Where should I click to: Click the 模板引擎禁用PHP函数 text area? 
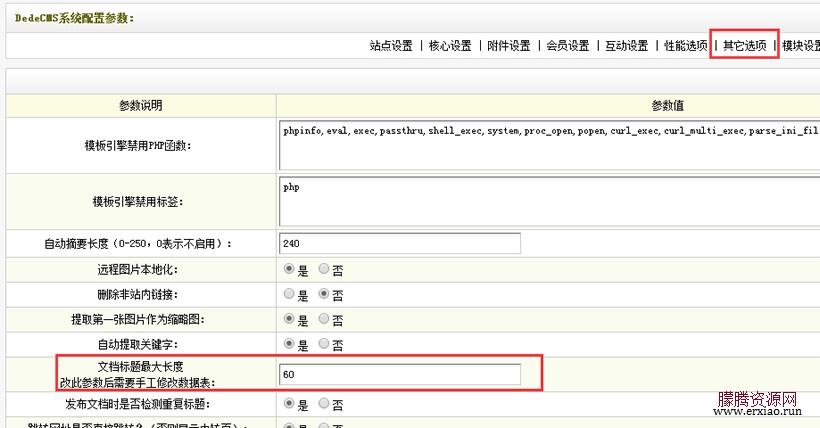point(550,145)
